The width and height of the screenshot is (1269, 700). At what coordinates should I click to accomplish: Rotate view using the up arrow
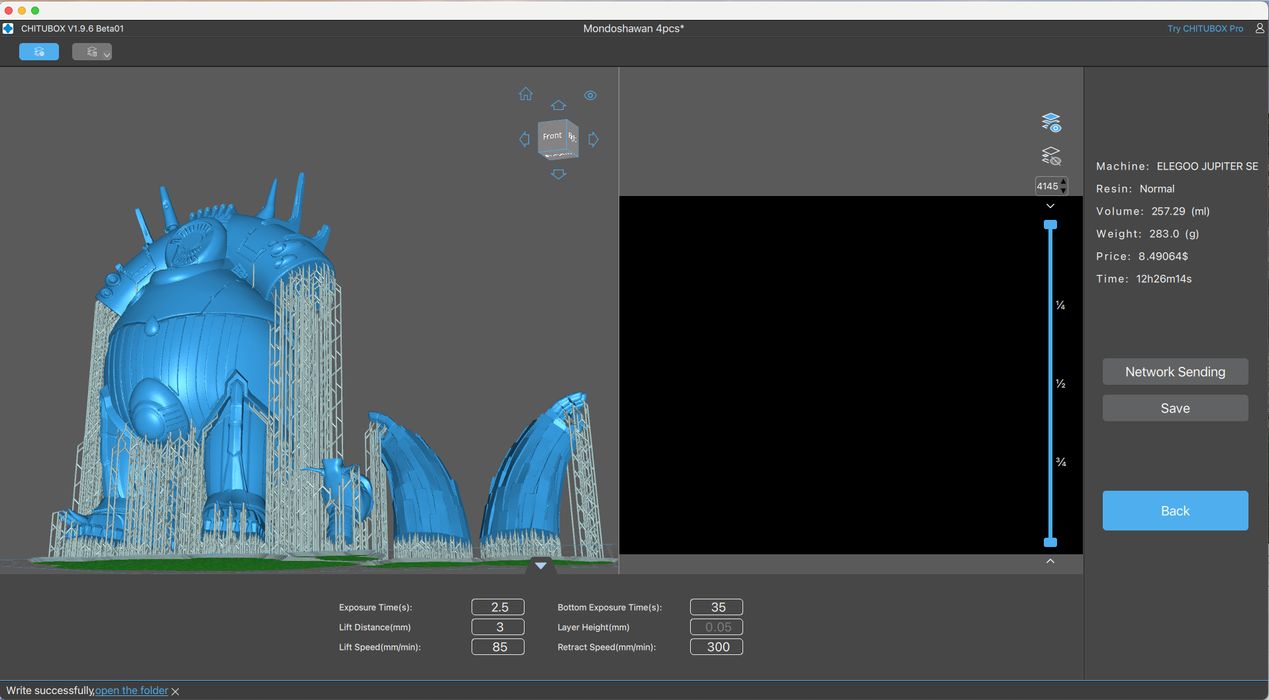pos(558,105)
